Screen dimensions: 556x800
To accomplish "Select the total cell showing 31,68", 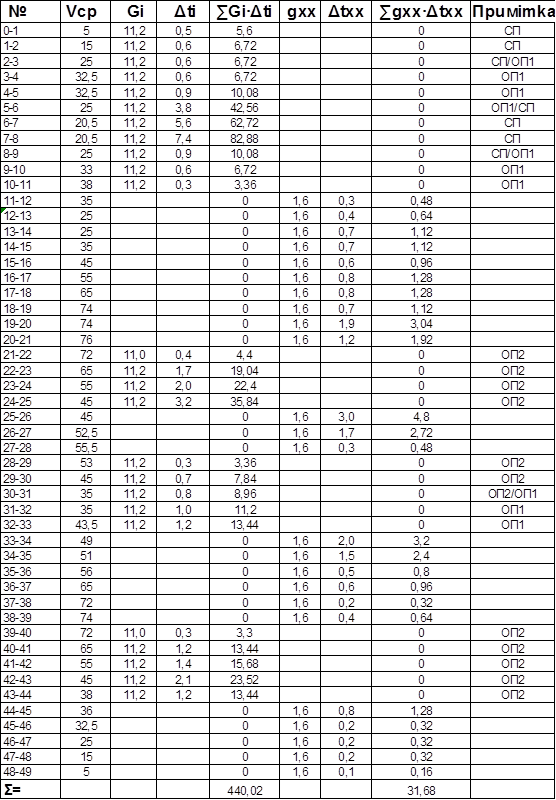I will (421, 790).
